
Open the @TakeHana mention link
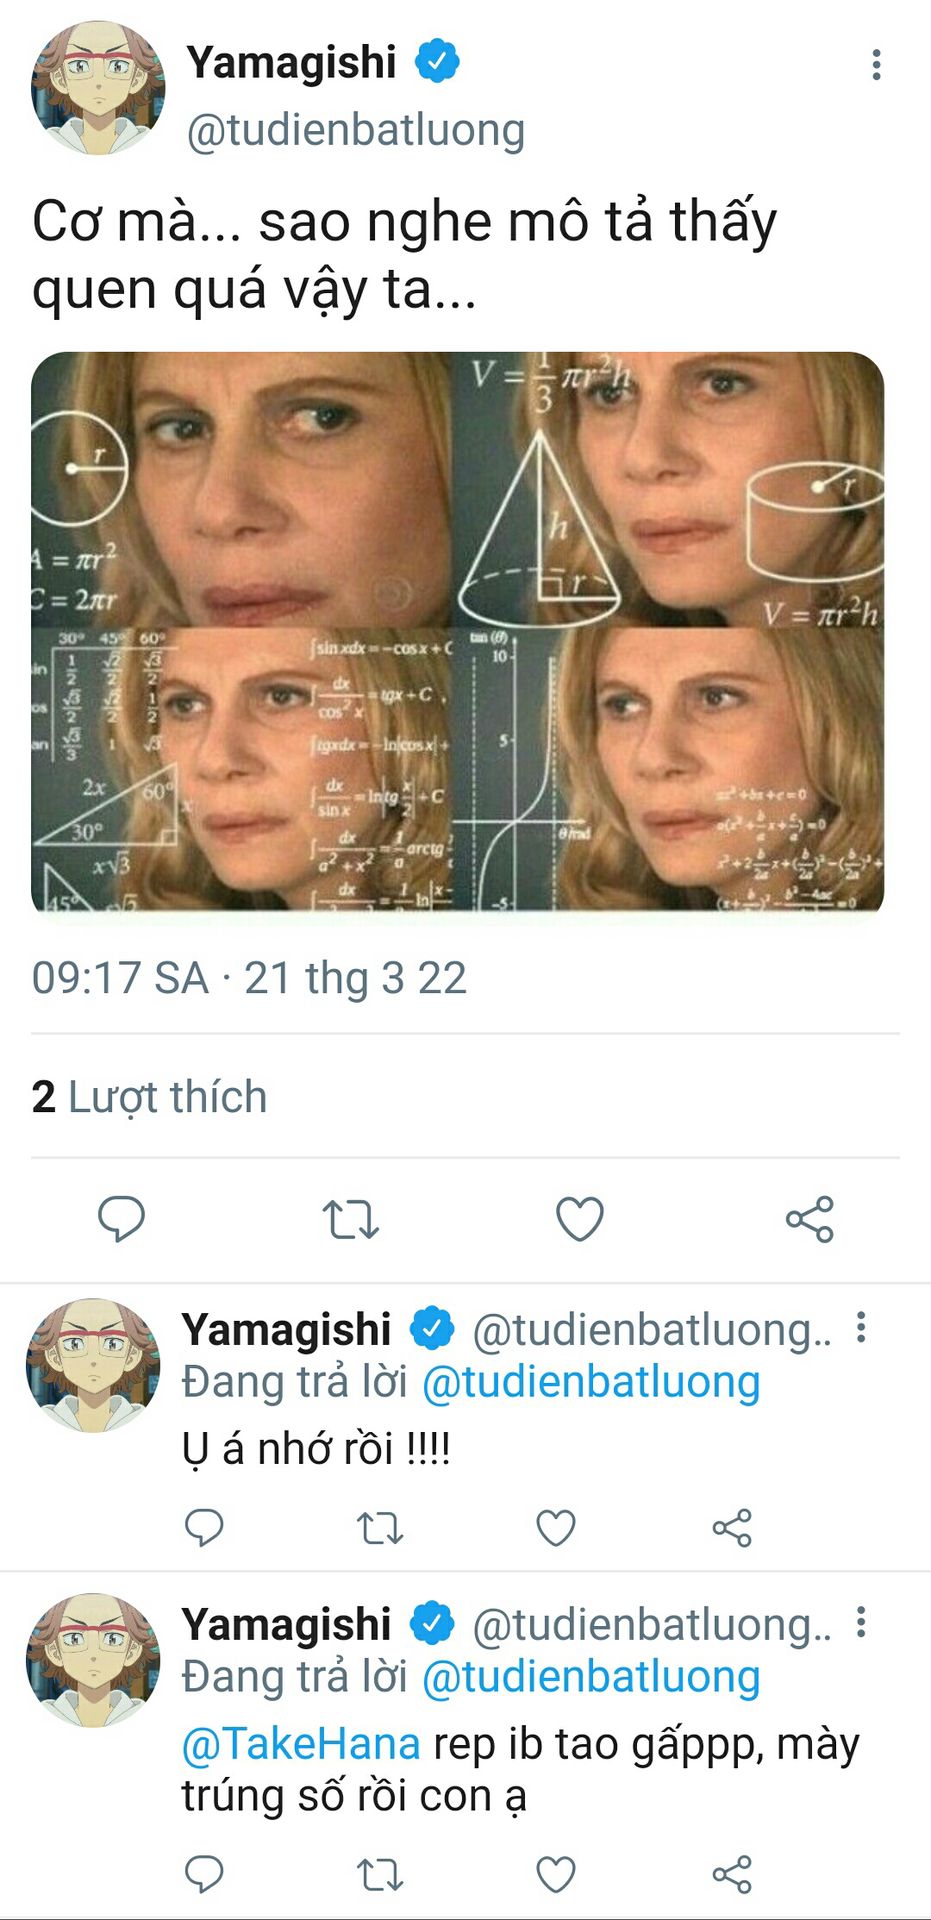tap(301, 1744)
